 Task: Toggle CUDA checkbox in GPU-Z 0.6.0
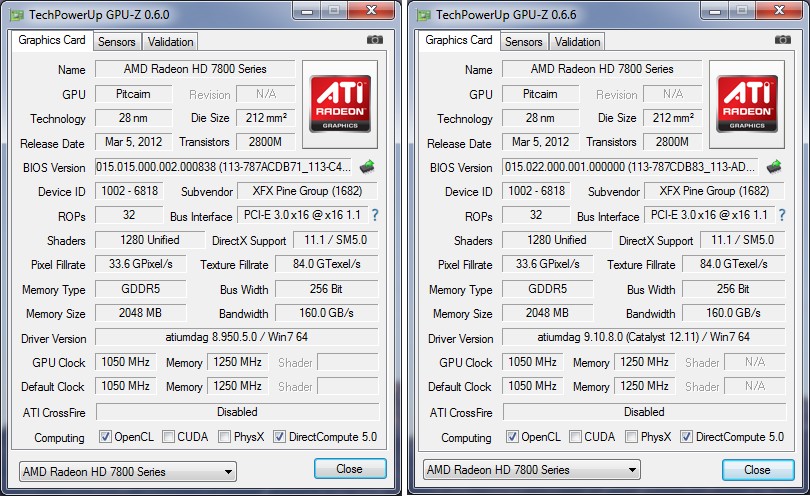[x=168, y=436]
